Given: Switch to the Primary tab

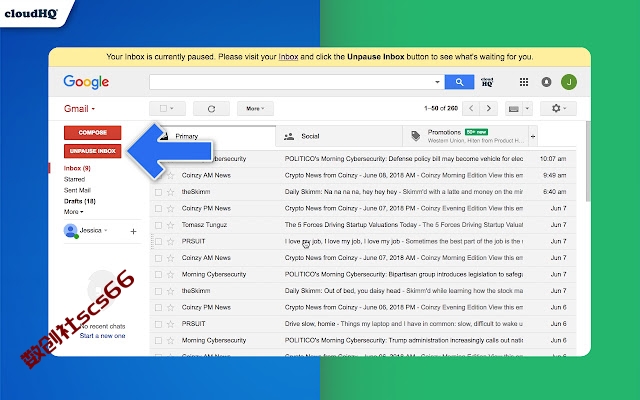Looking at the screenshot, I should [214, 136].
